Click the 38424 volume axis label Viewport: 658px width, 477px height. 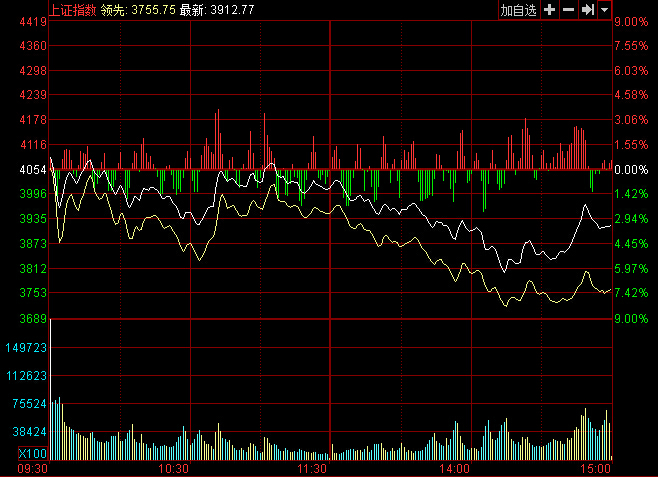[x=29, y=432]
